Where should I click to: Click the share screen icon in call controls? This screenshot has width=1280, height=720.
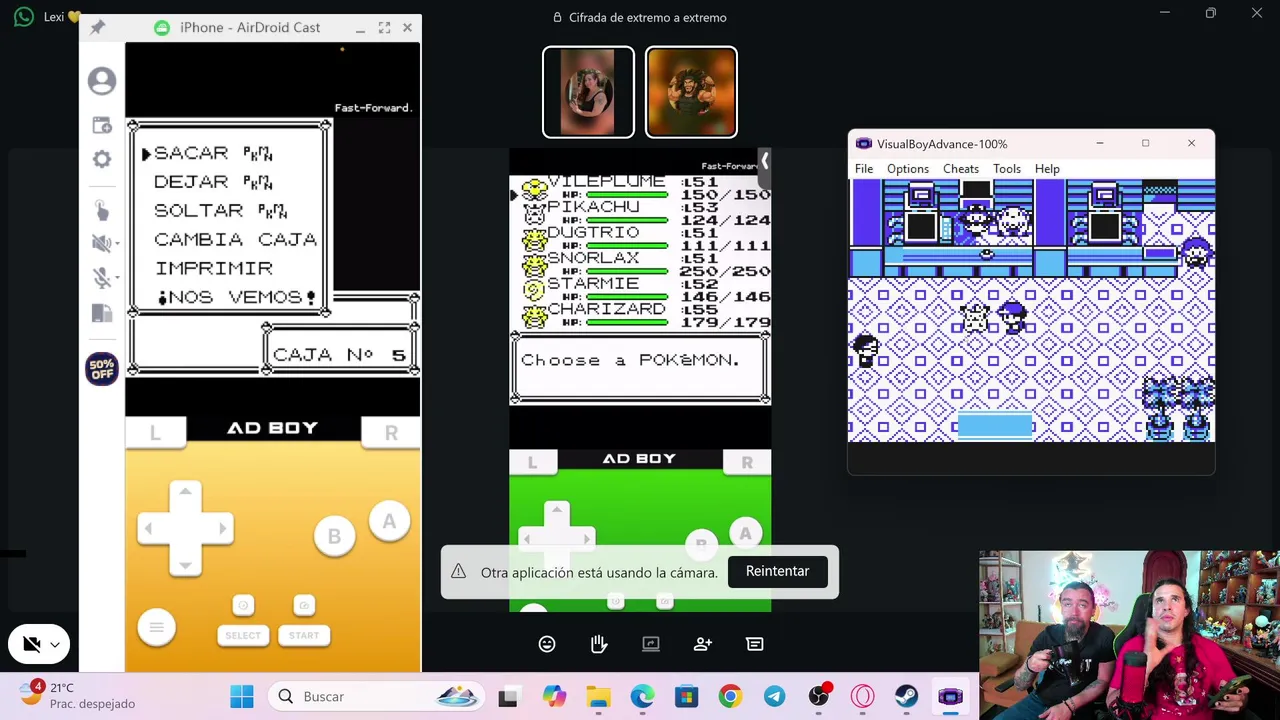coord(651,644)
